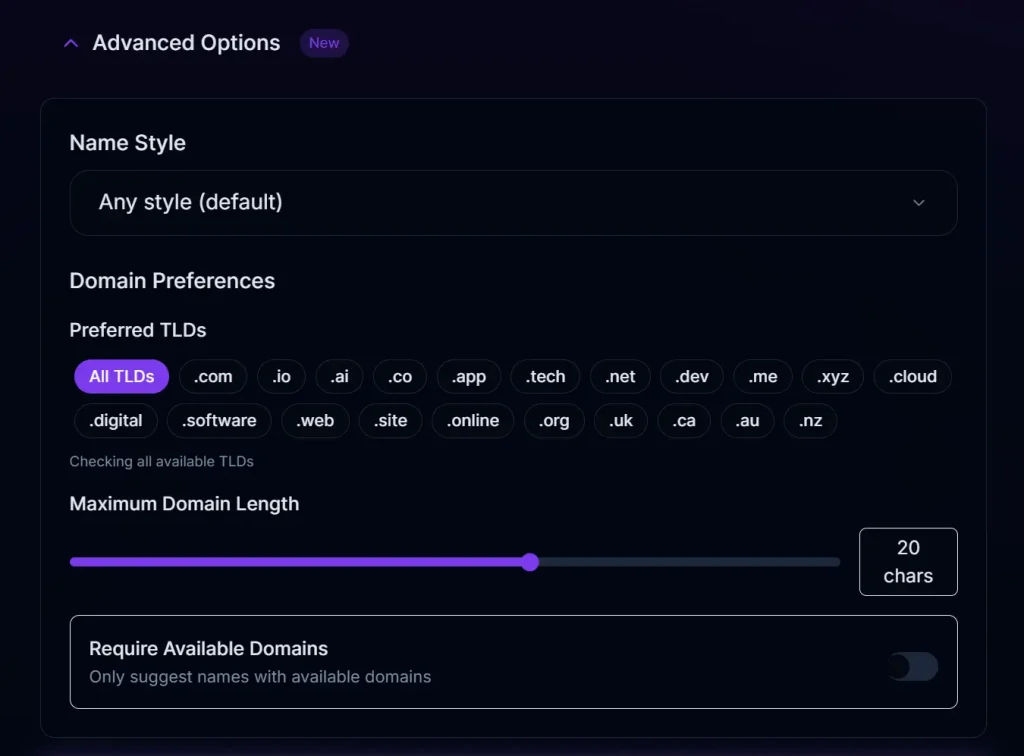Select the .tech TLD
The image size is (1024, 756).
point(545,376)
